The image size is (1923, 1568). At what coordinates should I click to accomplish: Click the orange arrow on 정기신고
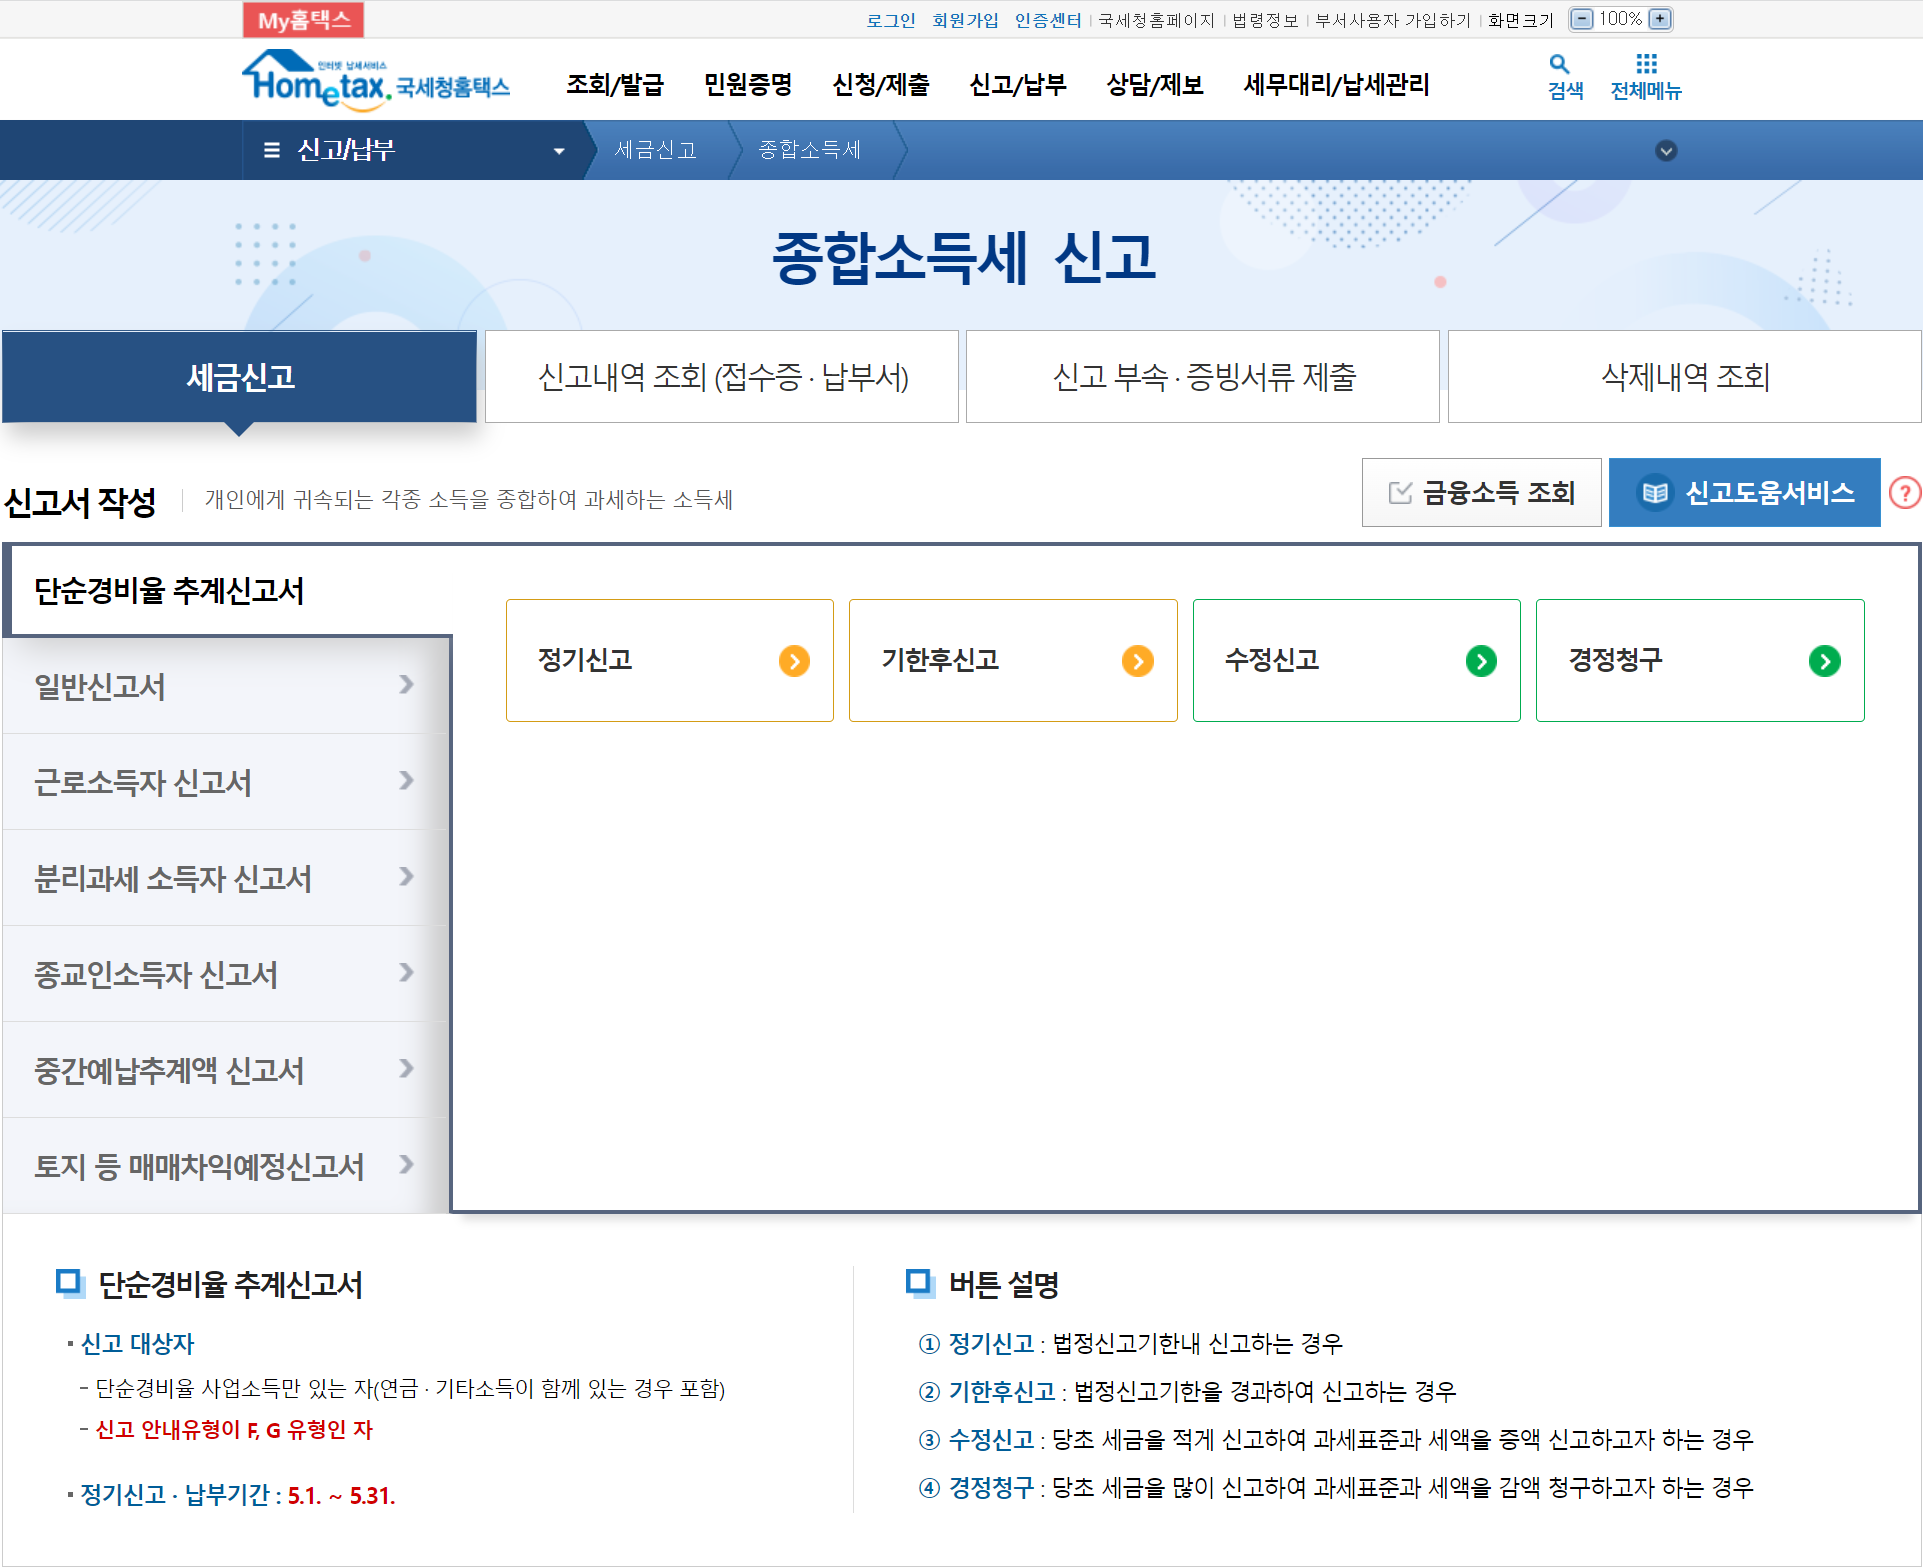click(x=794, y=661)
